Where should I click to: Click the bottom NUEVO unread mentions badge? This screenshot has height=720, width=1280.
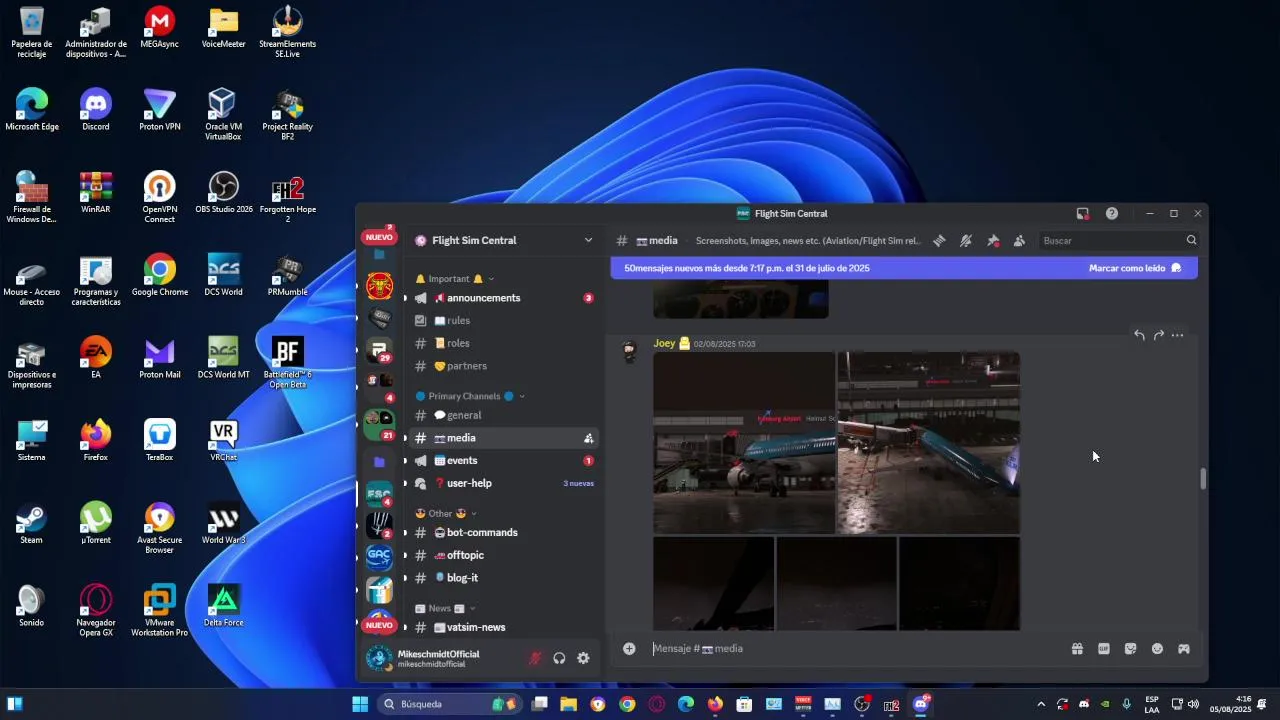(379, 626)
